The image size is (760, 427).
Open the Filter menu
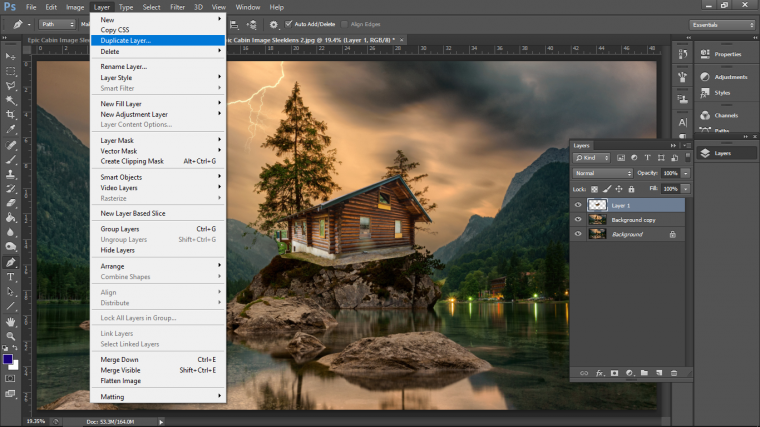[x=177, y=7]
